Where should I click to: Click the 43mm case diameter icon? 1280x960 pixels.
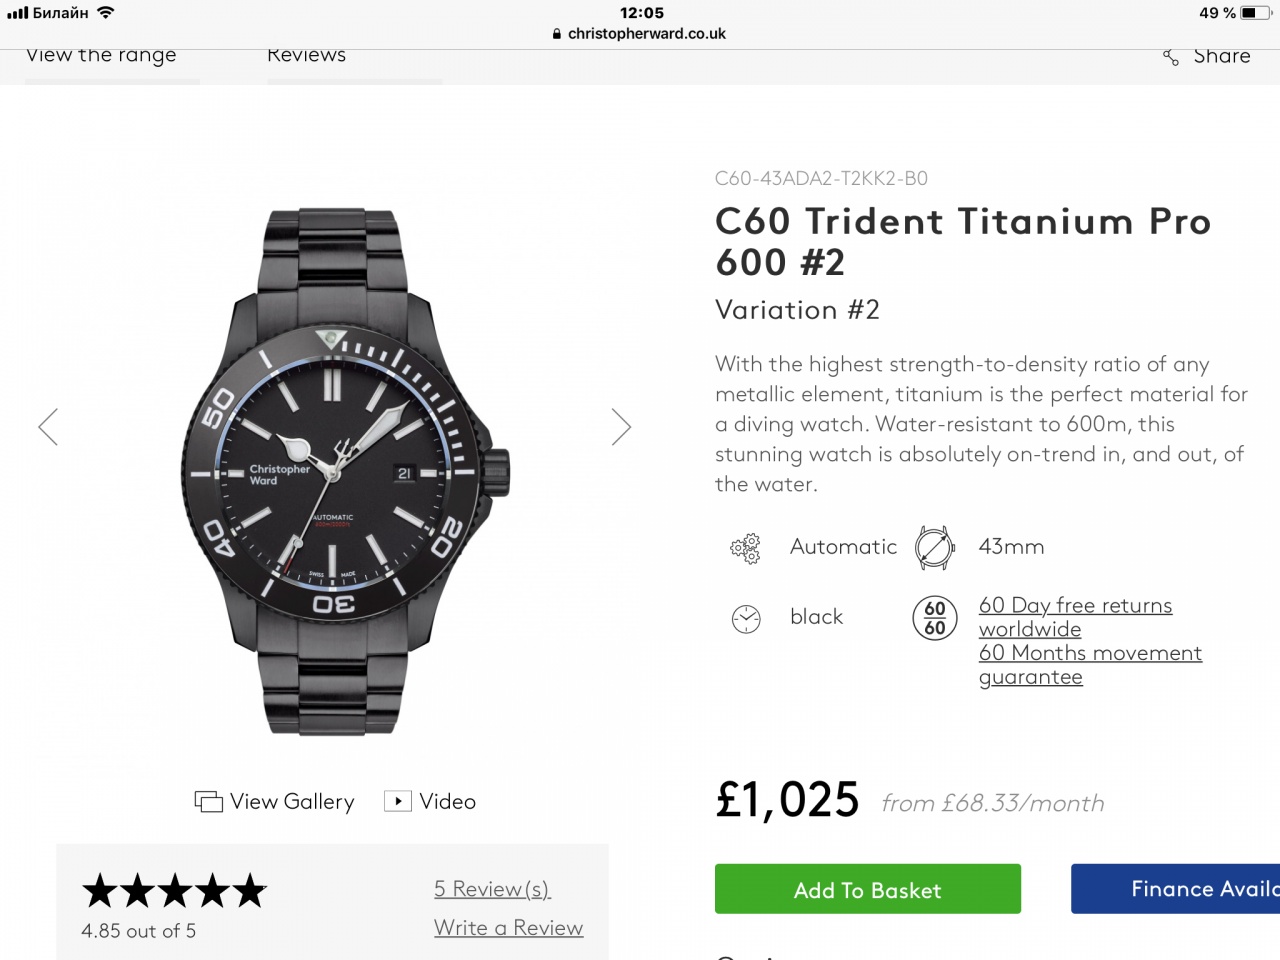click(x=933, y=548)
